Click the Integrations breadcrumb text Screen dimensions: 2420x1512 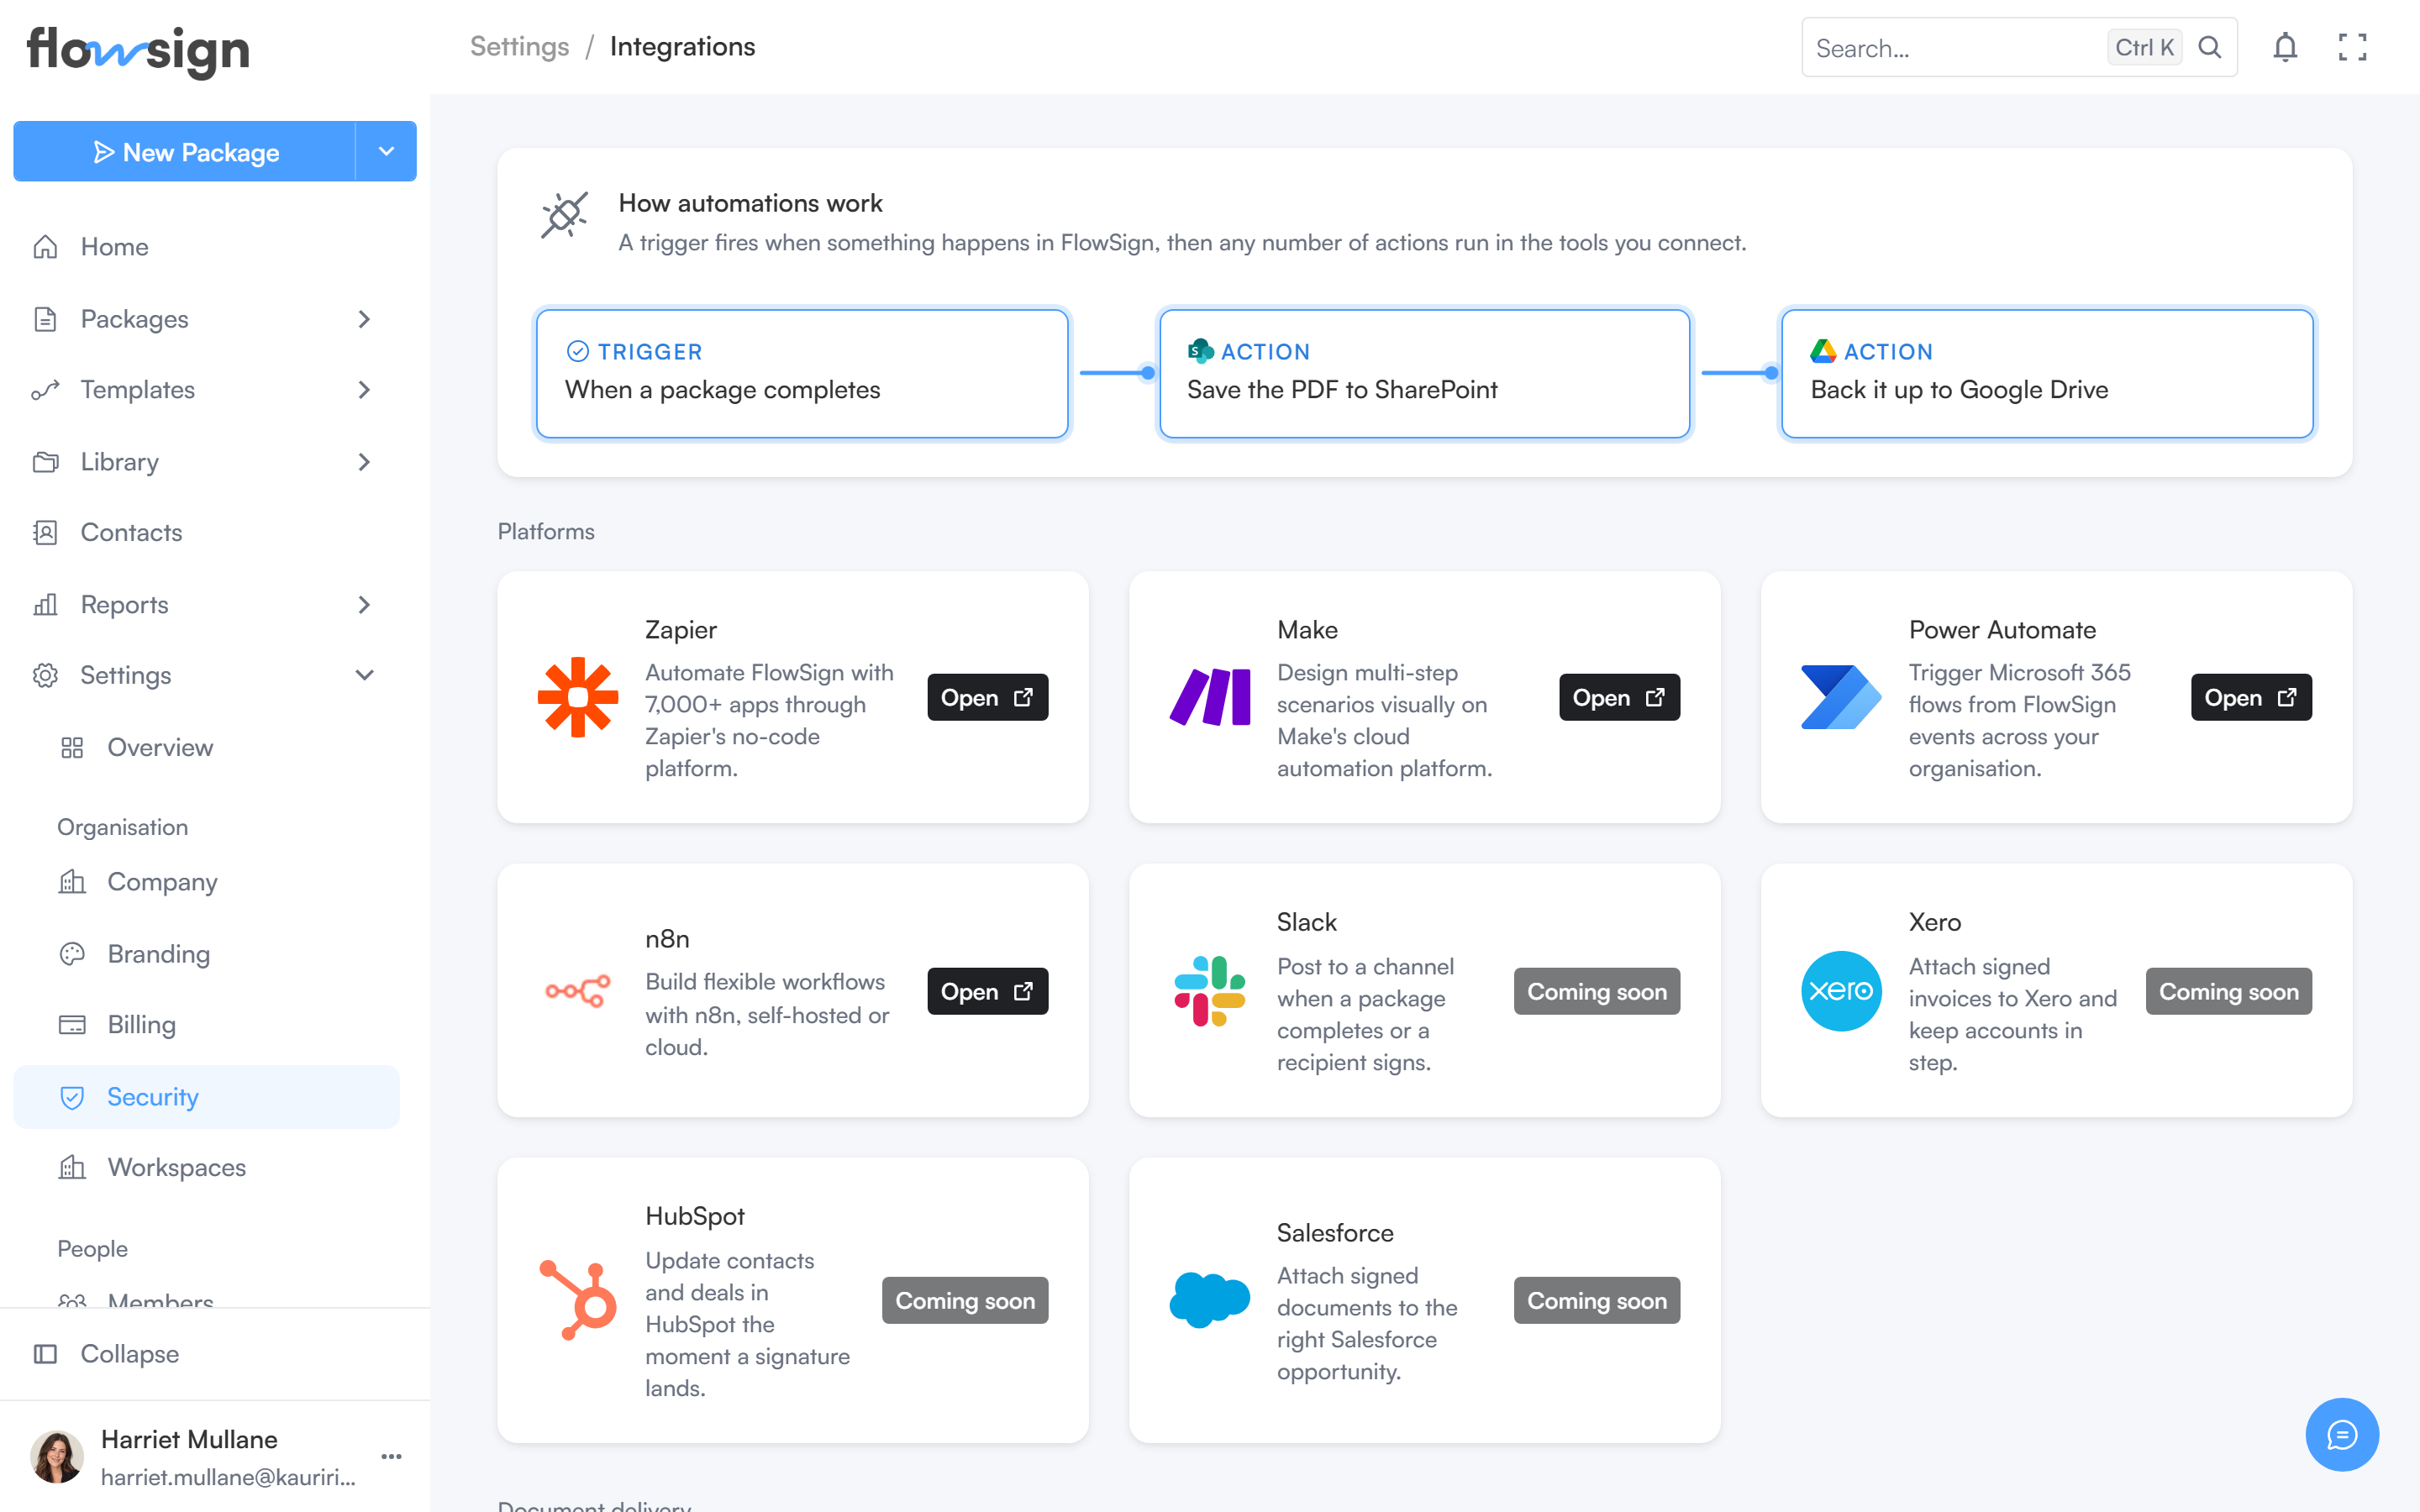tap(682, 47)
